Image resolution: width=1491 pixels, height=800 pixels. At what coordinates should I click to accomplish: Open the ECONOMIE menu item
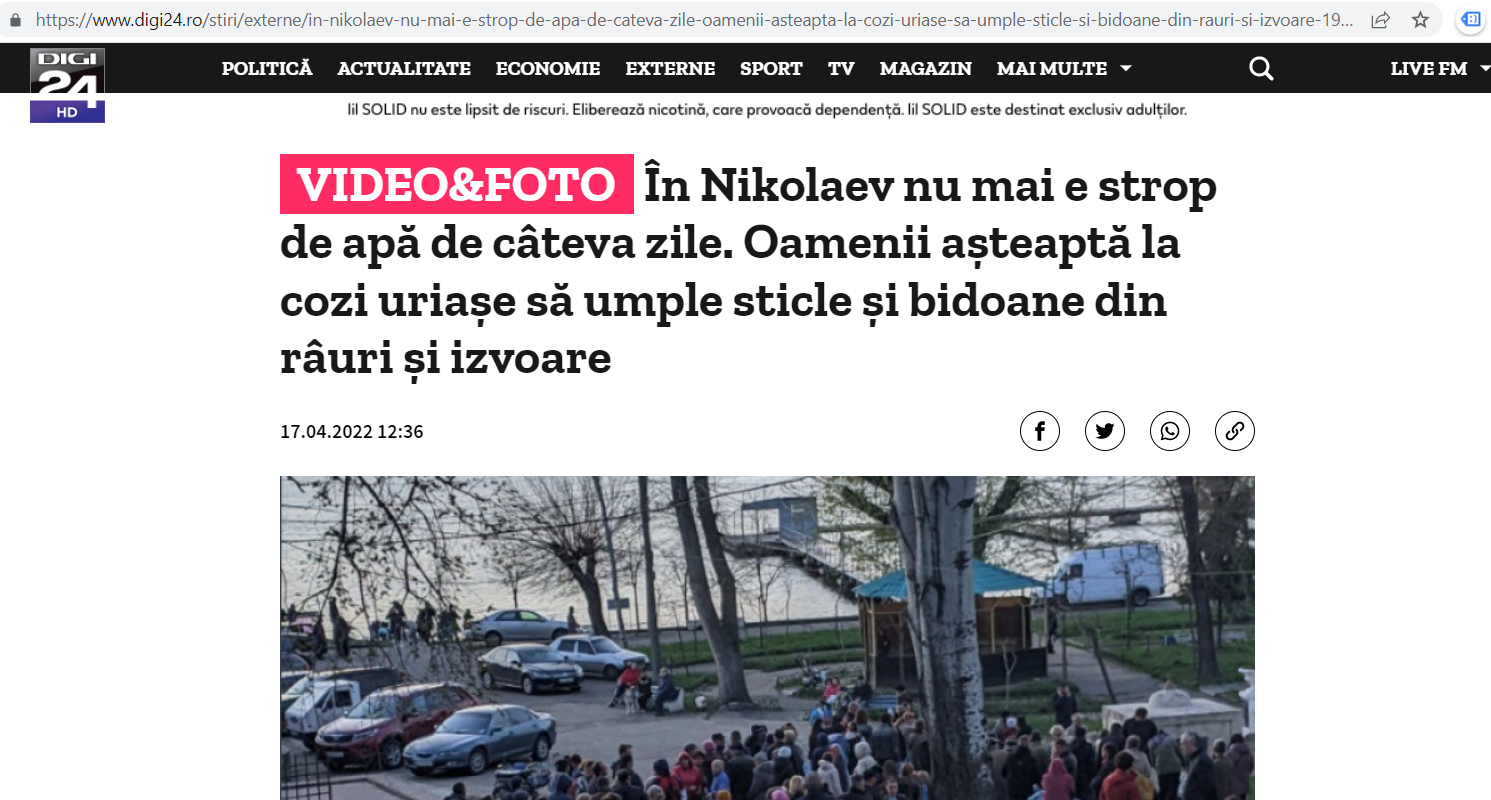point(548,68)
